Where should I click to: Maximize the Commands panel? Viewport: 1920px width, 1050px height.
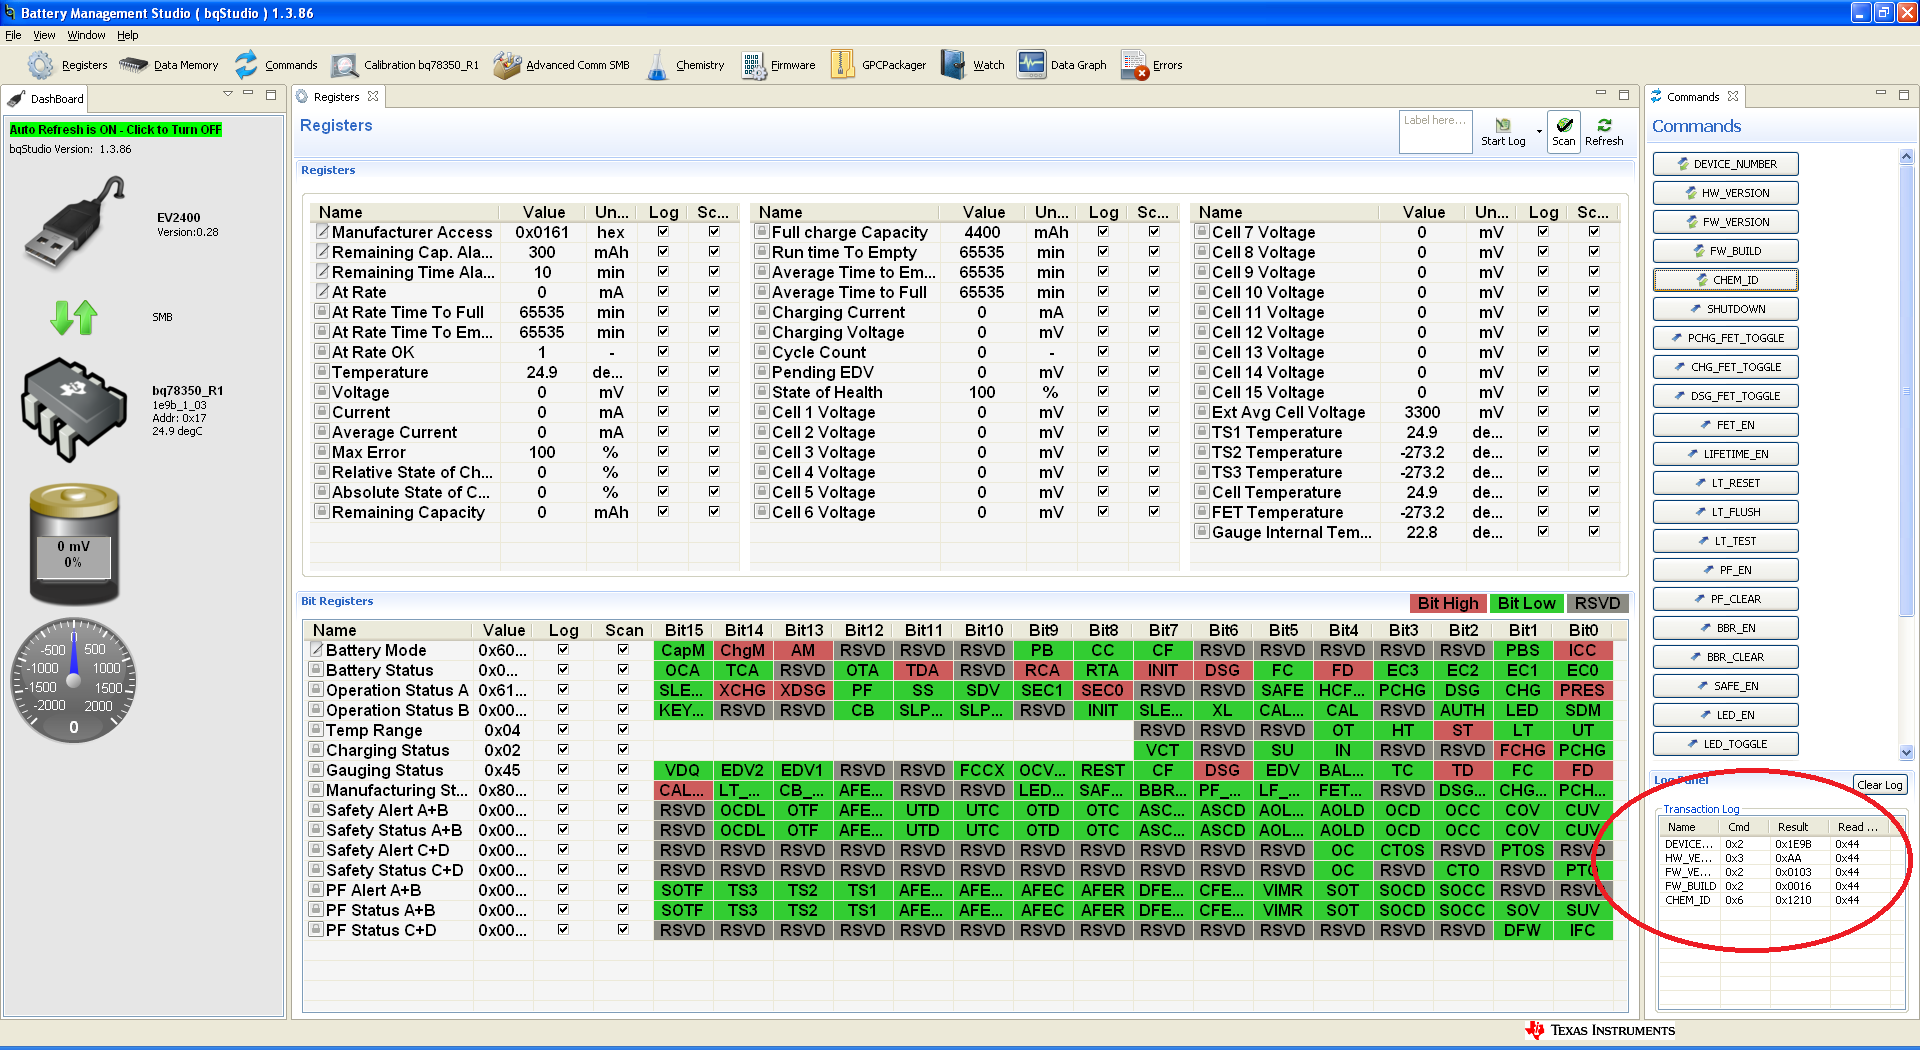(1904, 95)
